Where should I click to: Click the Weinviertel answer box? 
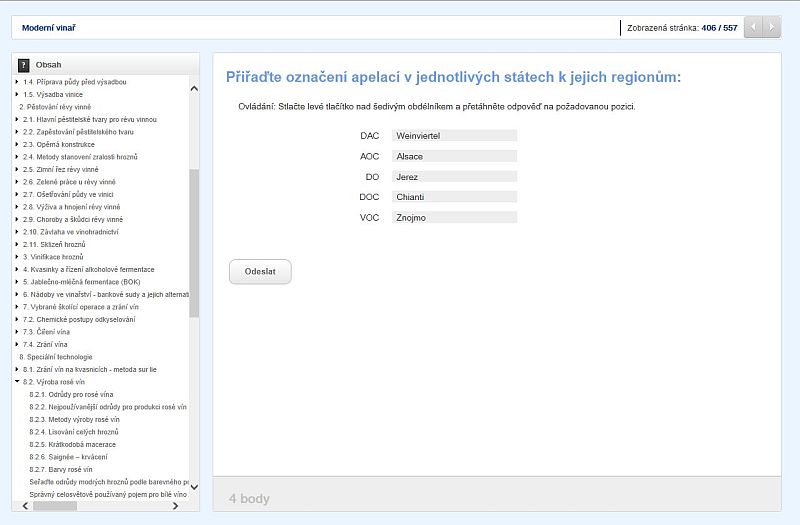[454, 135]
